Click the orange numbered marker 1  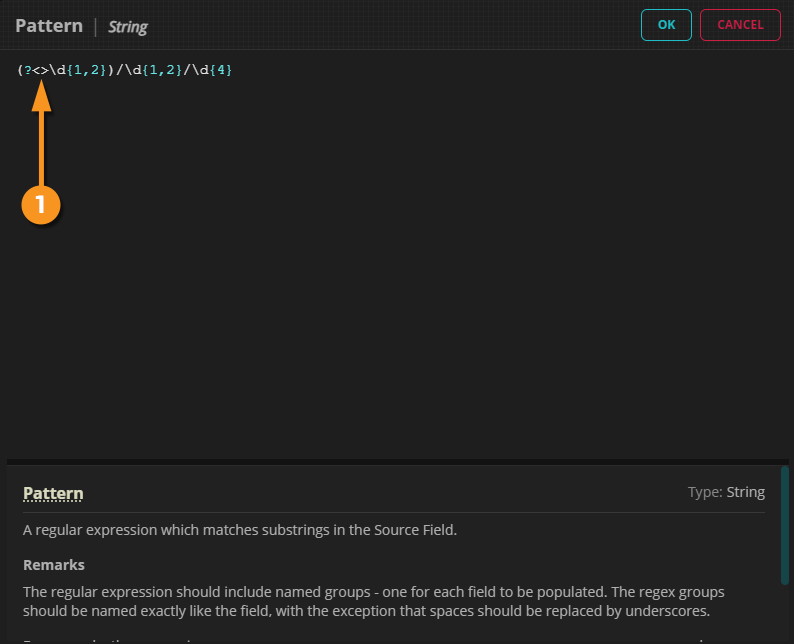point(41,204)
